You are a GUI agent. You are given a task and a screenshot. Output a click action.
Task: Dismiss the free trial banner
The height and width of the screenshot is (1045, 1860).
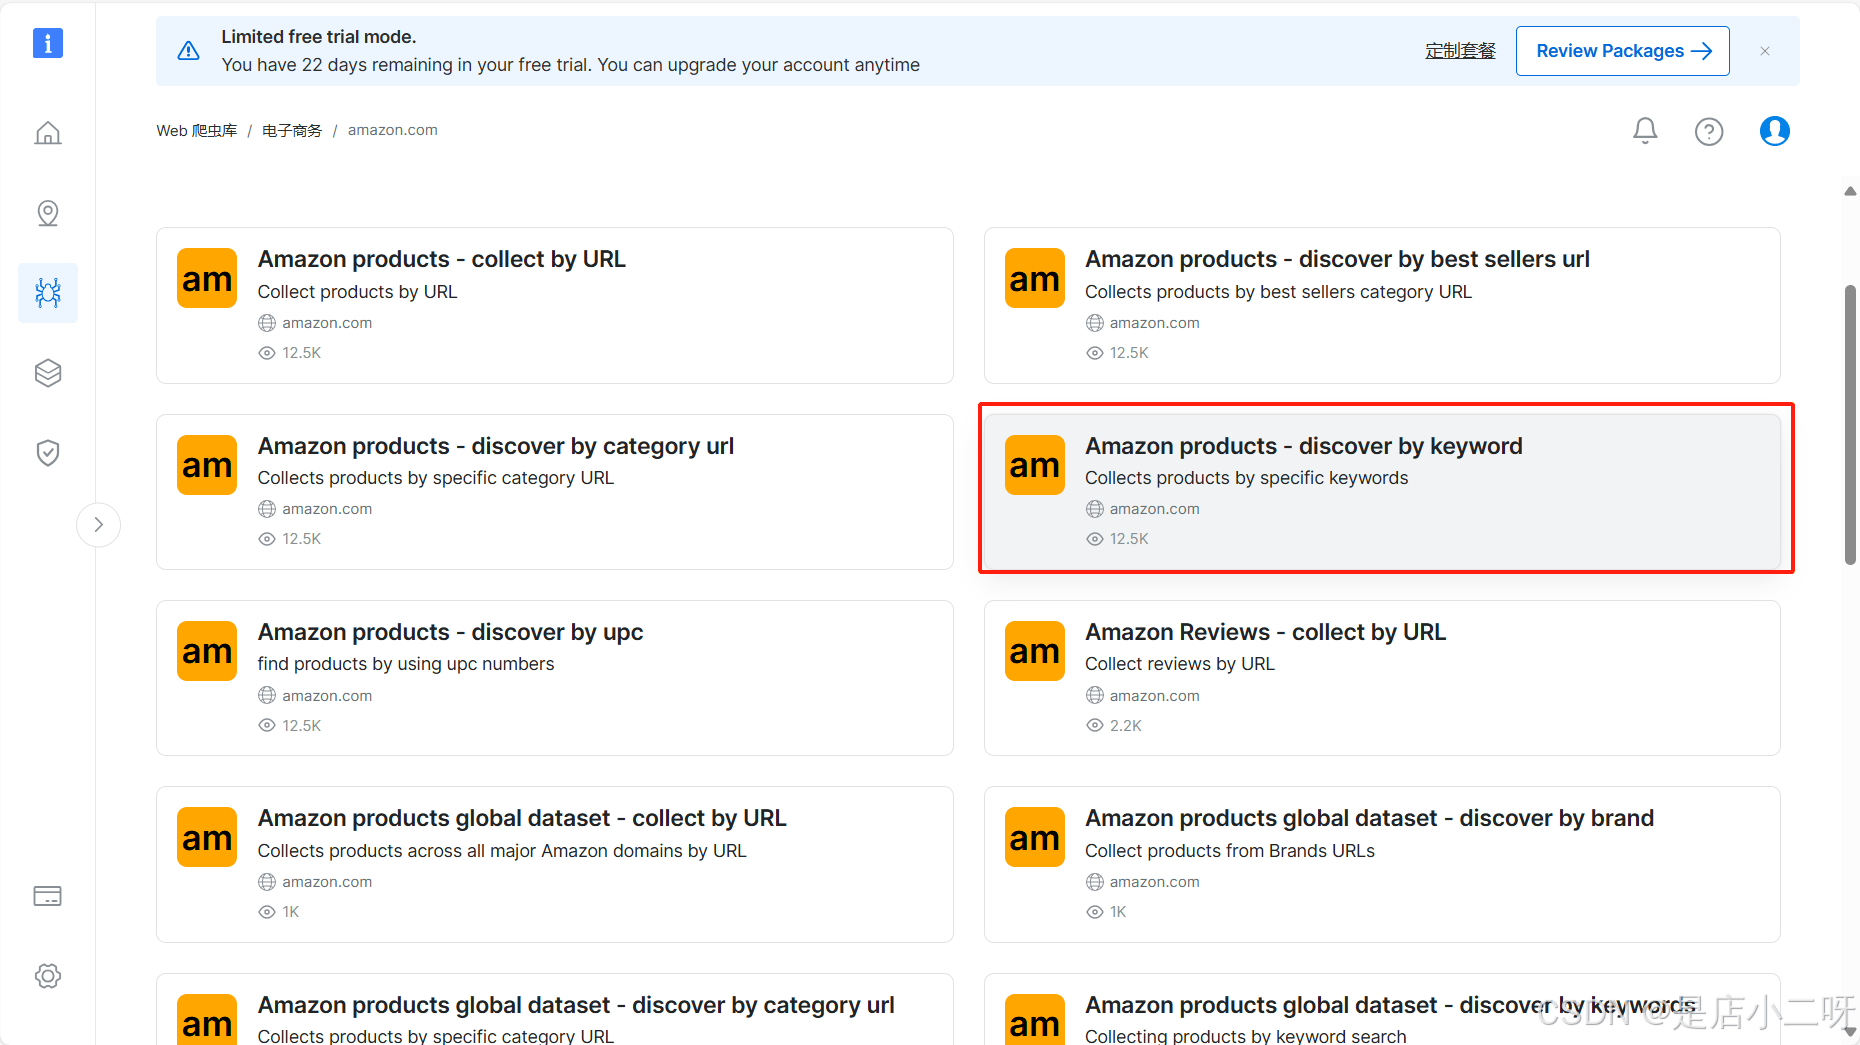coord(1765,51)
